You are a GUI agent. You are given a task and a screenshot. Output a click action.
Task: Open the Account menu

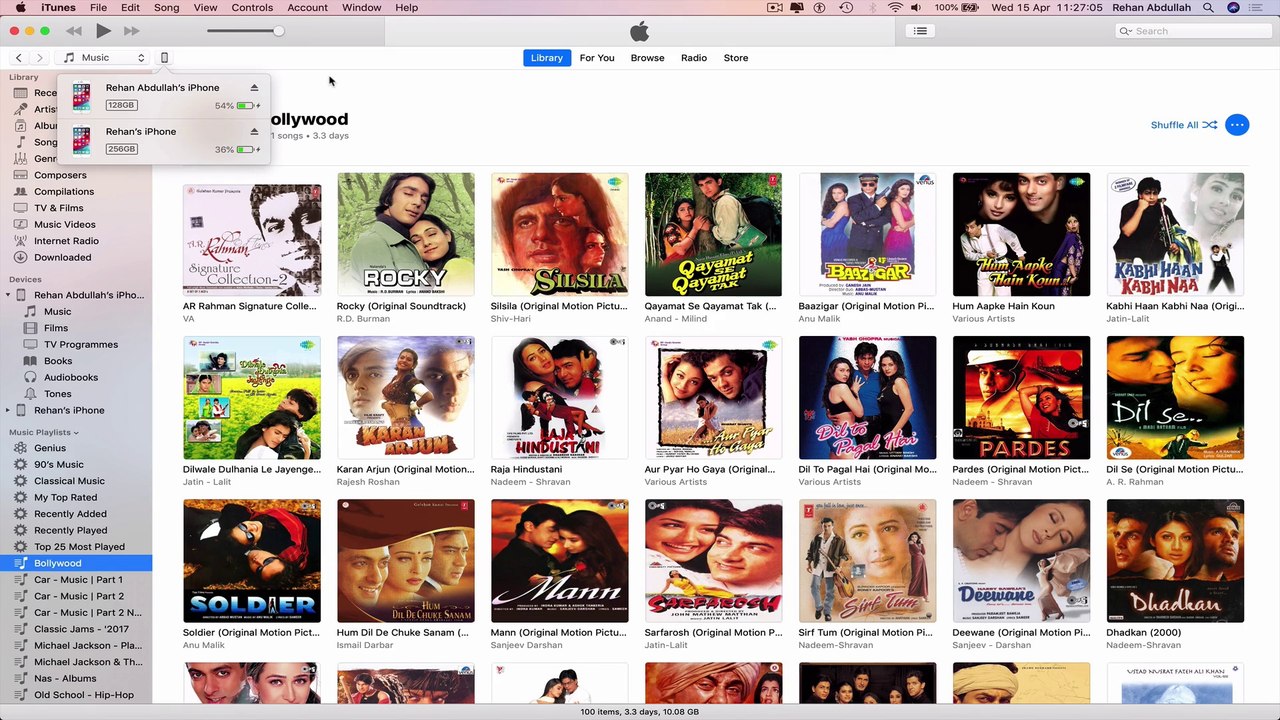click(307, 8)
